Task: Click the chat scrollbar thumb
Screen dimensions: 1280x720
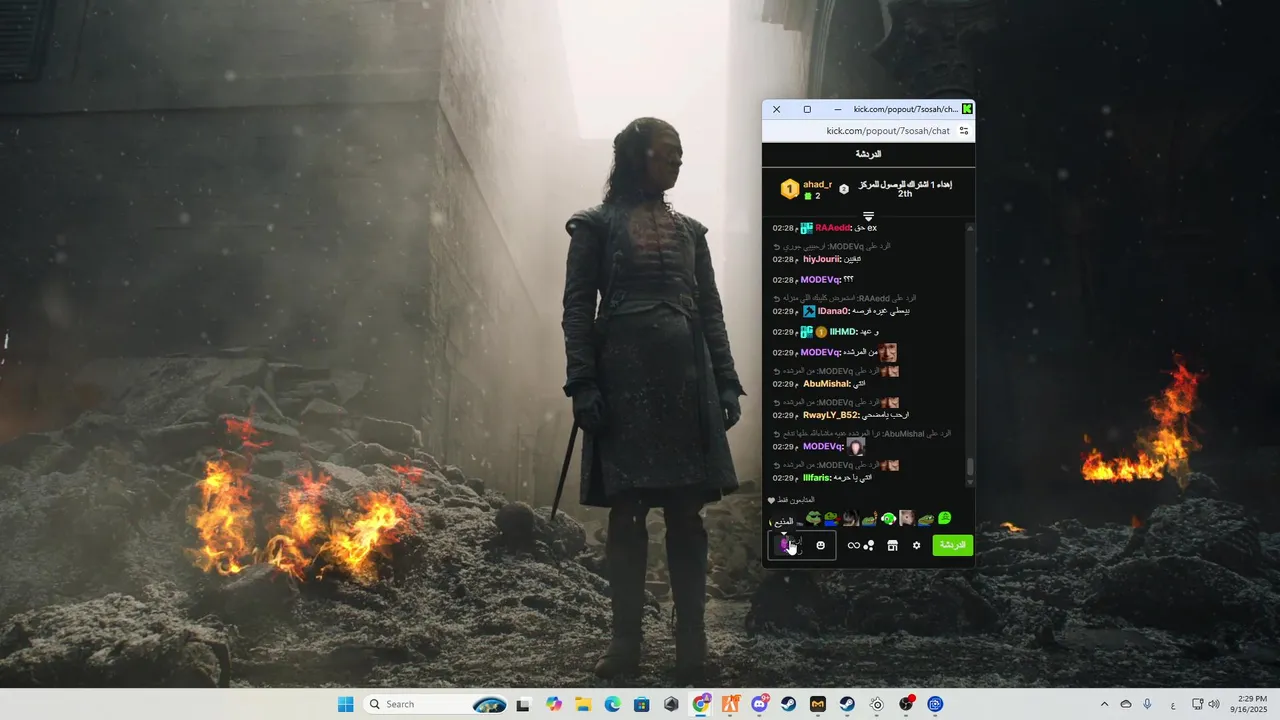Action: click(x=969, y=466)
